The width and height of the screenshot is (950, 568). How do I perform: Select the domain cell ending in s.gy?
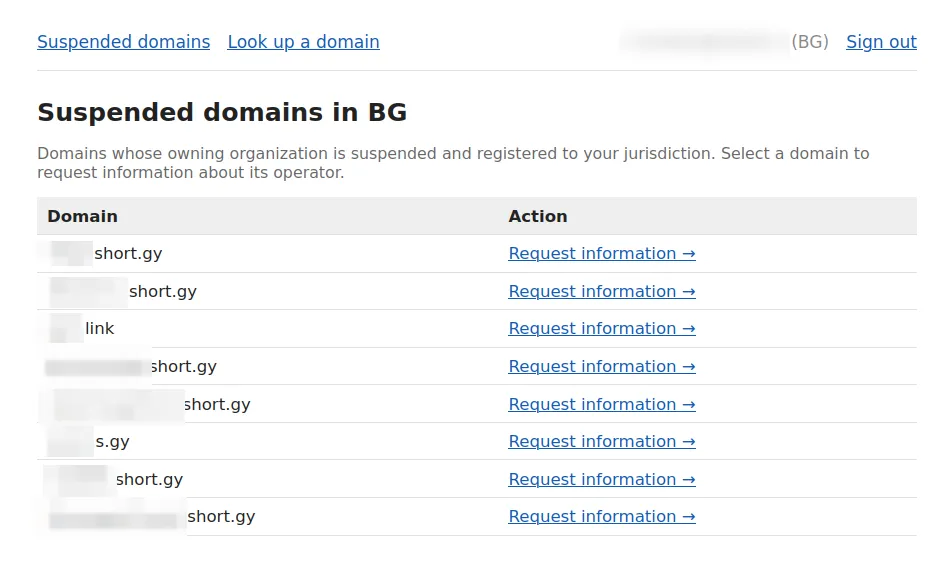pos(267,441)
